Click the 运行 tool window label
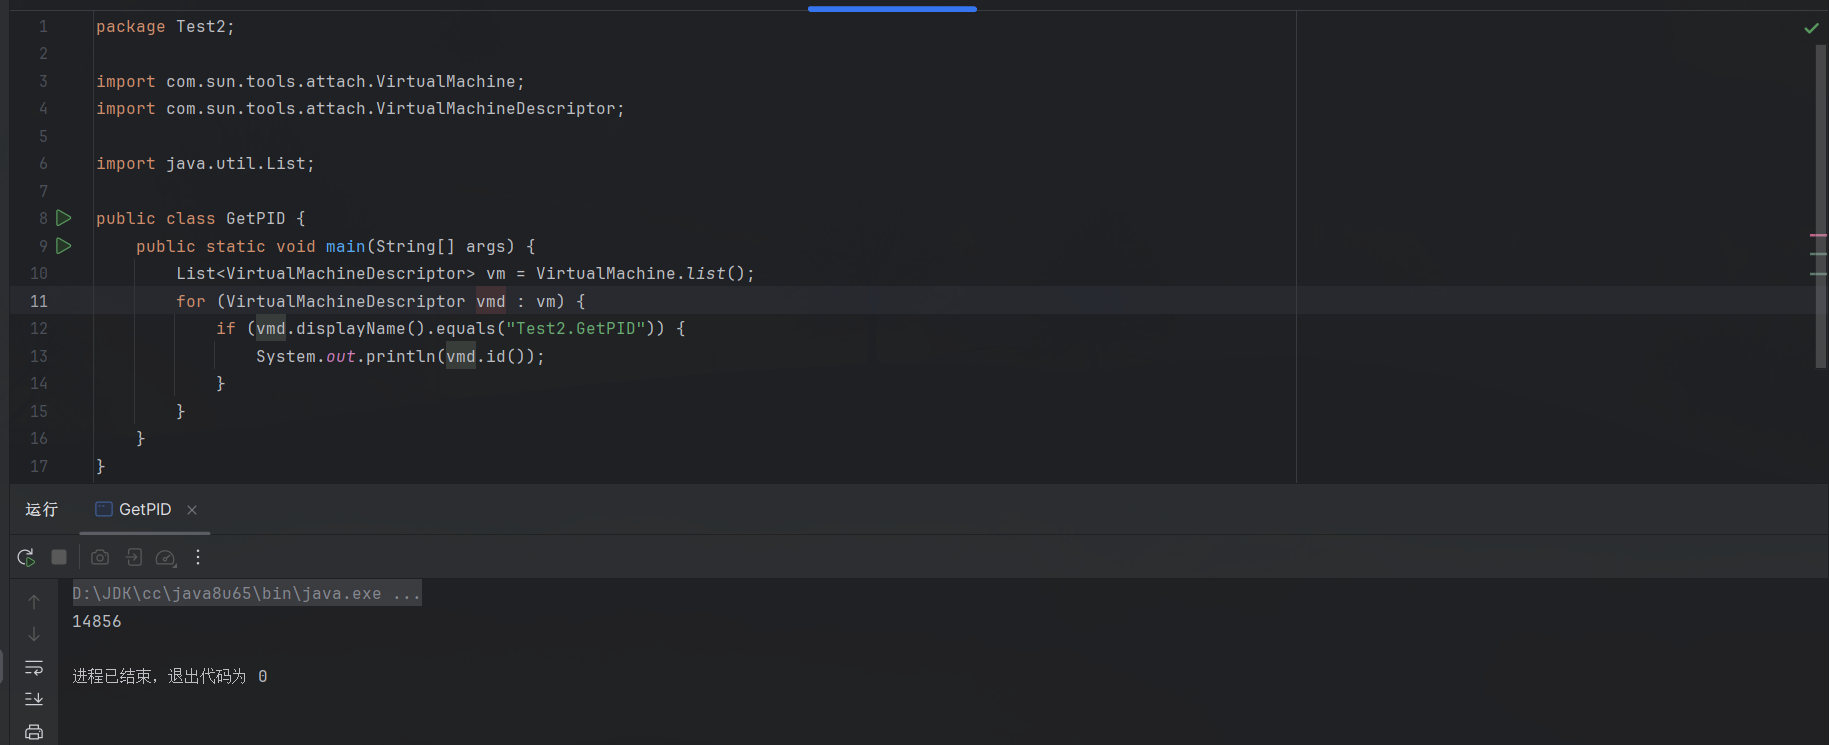This screenshot has height=745, width=1829. coord(42,510)
